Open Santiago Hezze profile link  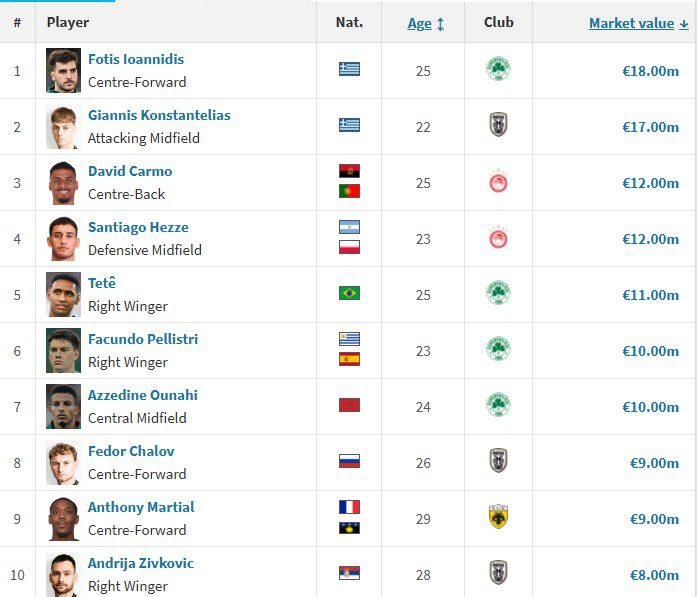click(138, 227)
